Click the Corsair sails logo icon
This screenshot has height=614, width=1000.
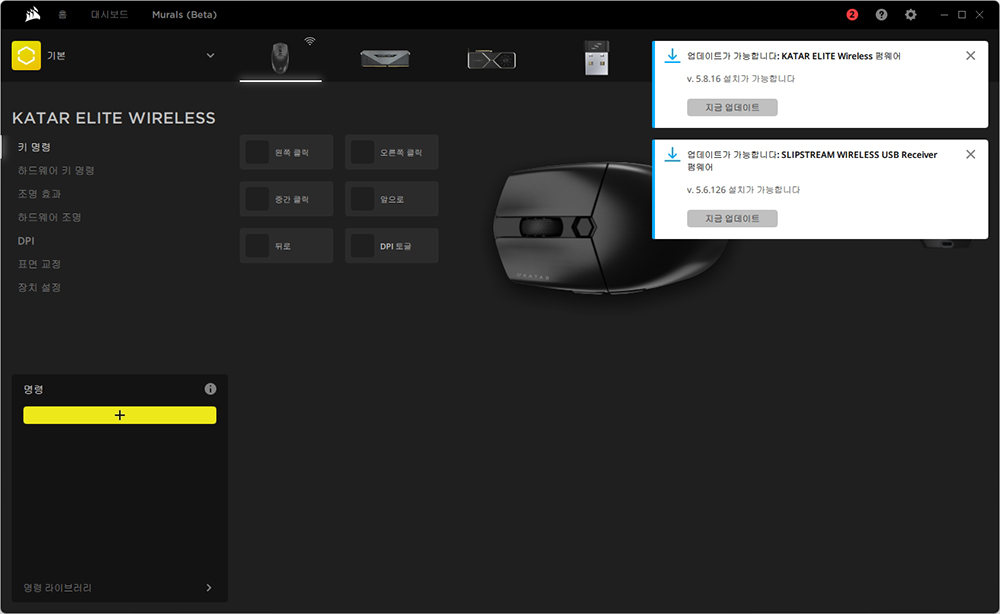pos(33,14)
